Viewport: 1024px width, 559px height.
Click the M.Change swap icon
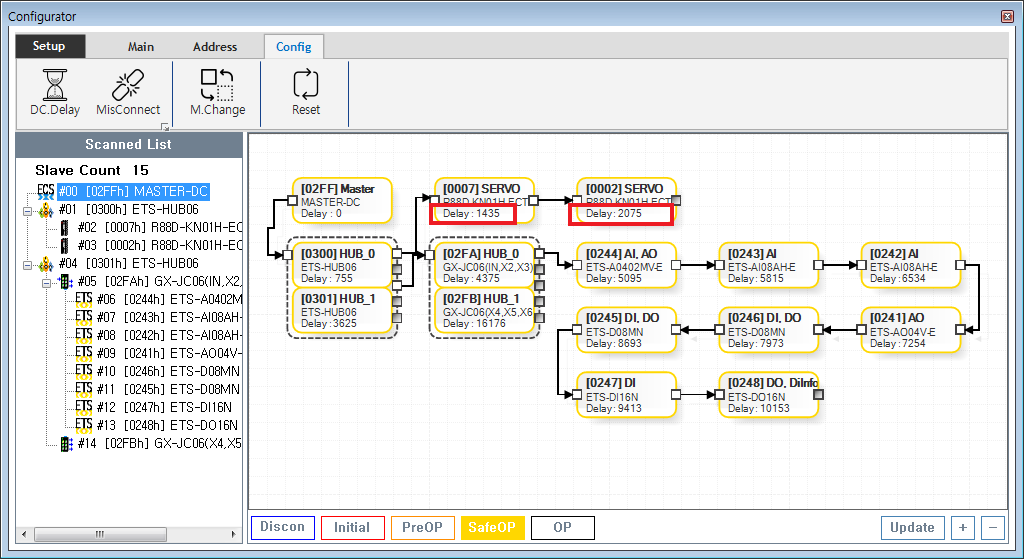click(x=217, y=86)
